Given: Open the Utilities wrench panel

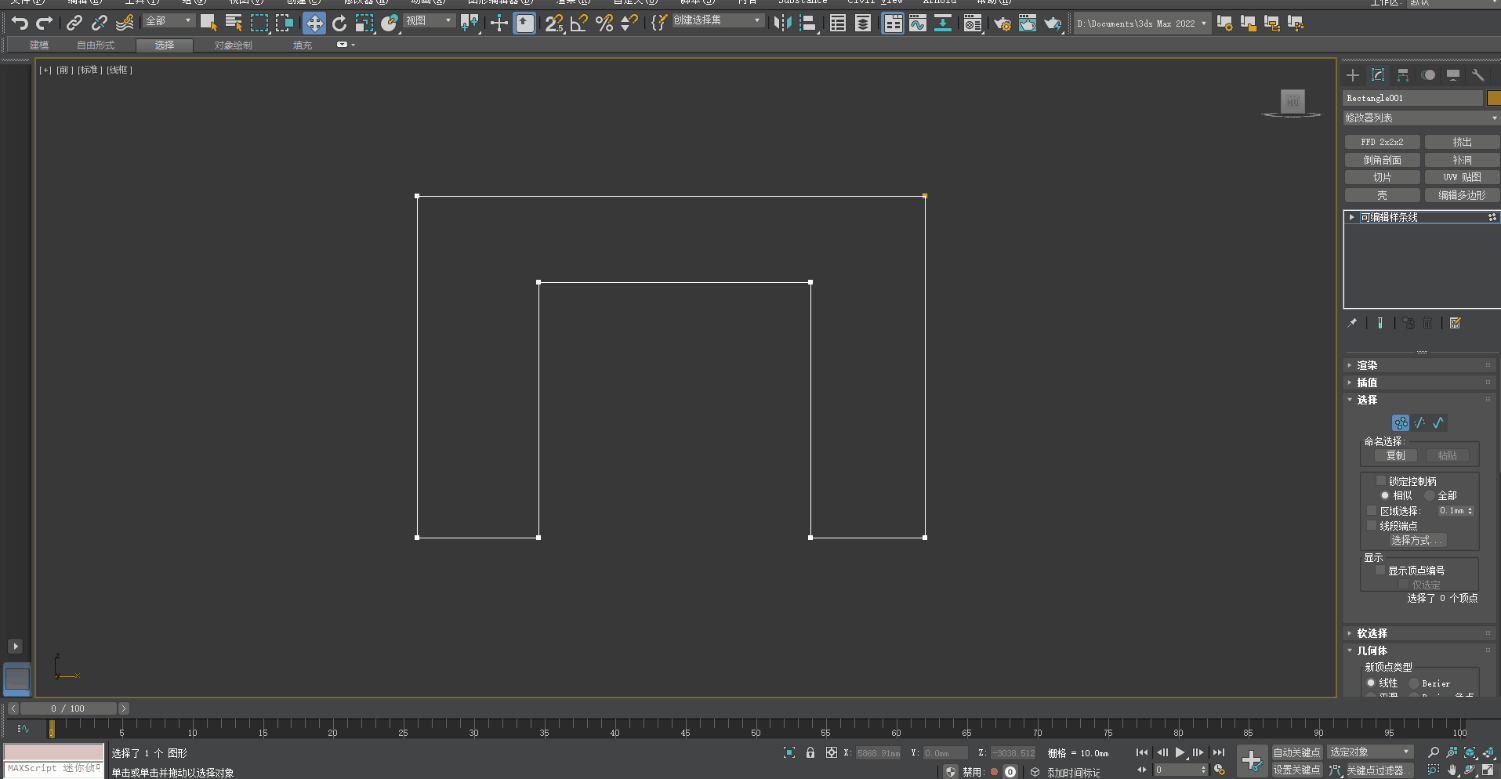Looking at the screenshot, I should coord(1478,75).
